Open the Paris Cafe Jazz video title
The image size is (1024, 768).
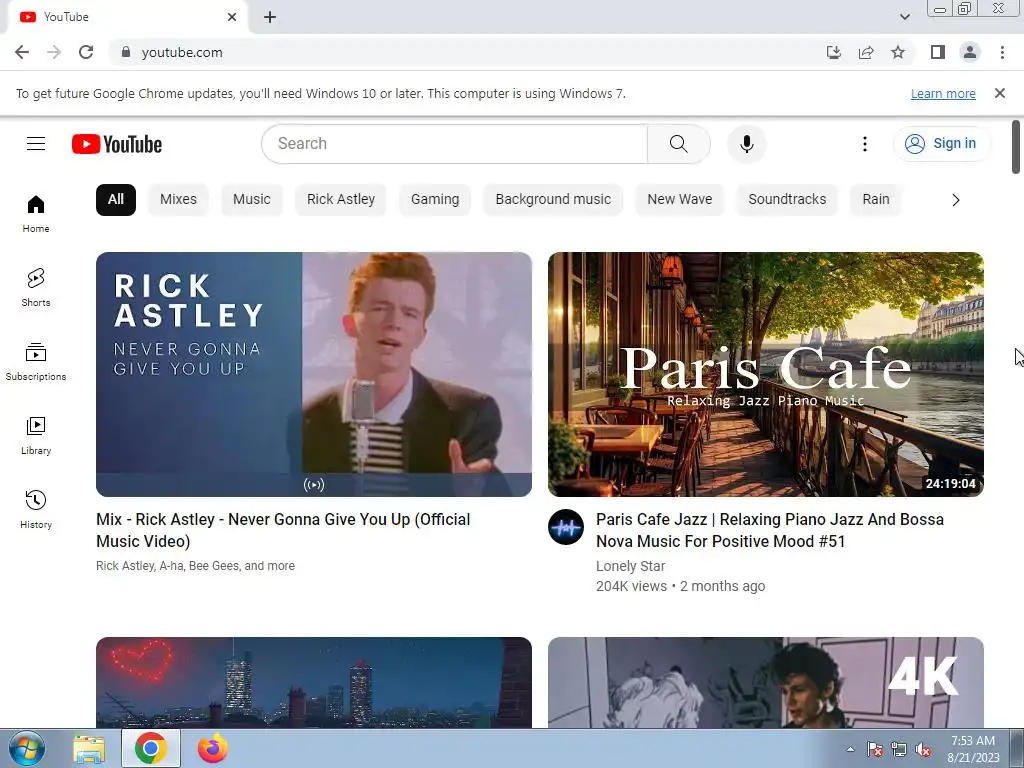(769, 530)
